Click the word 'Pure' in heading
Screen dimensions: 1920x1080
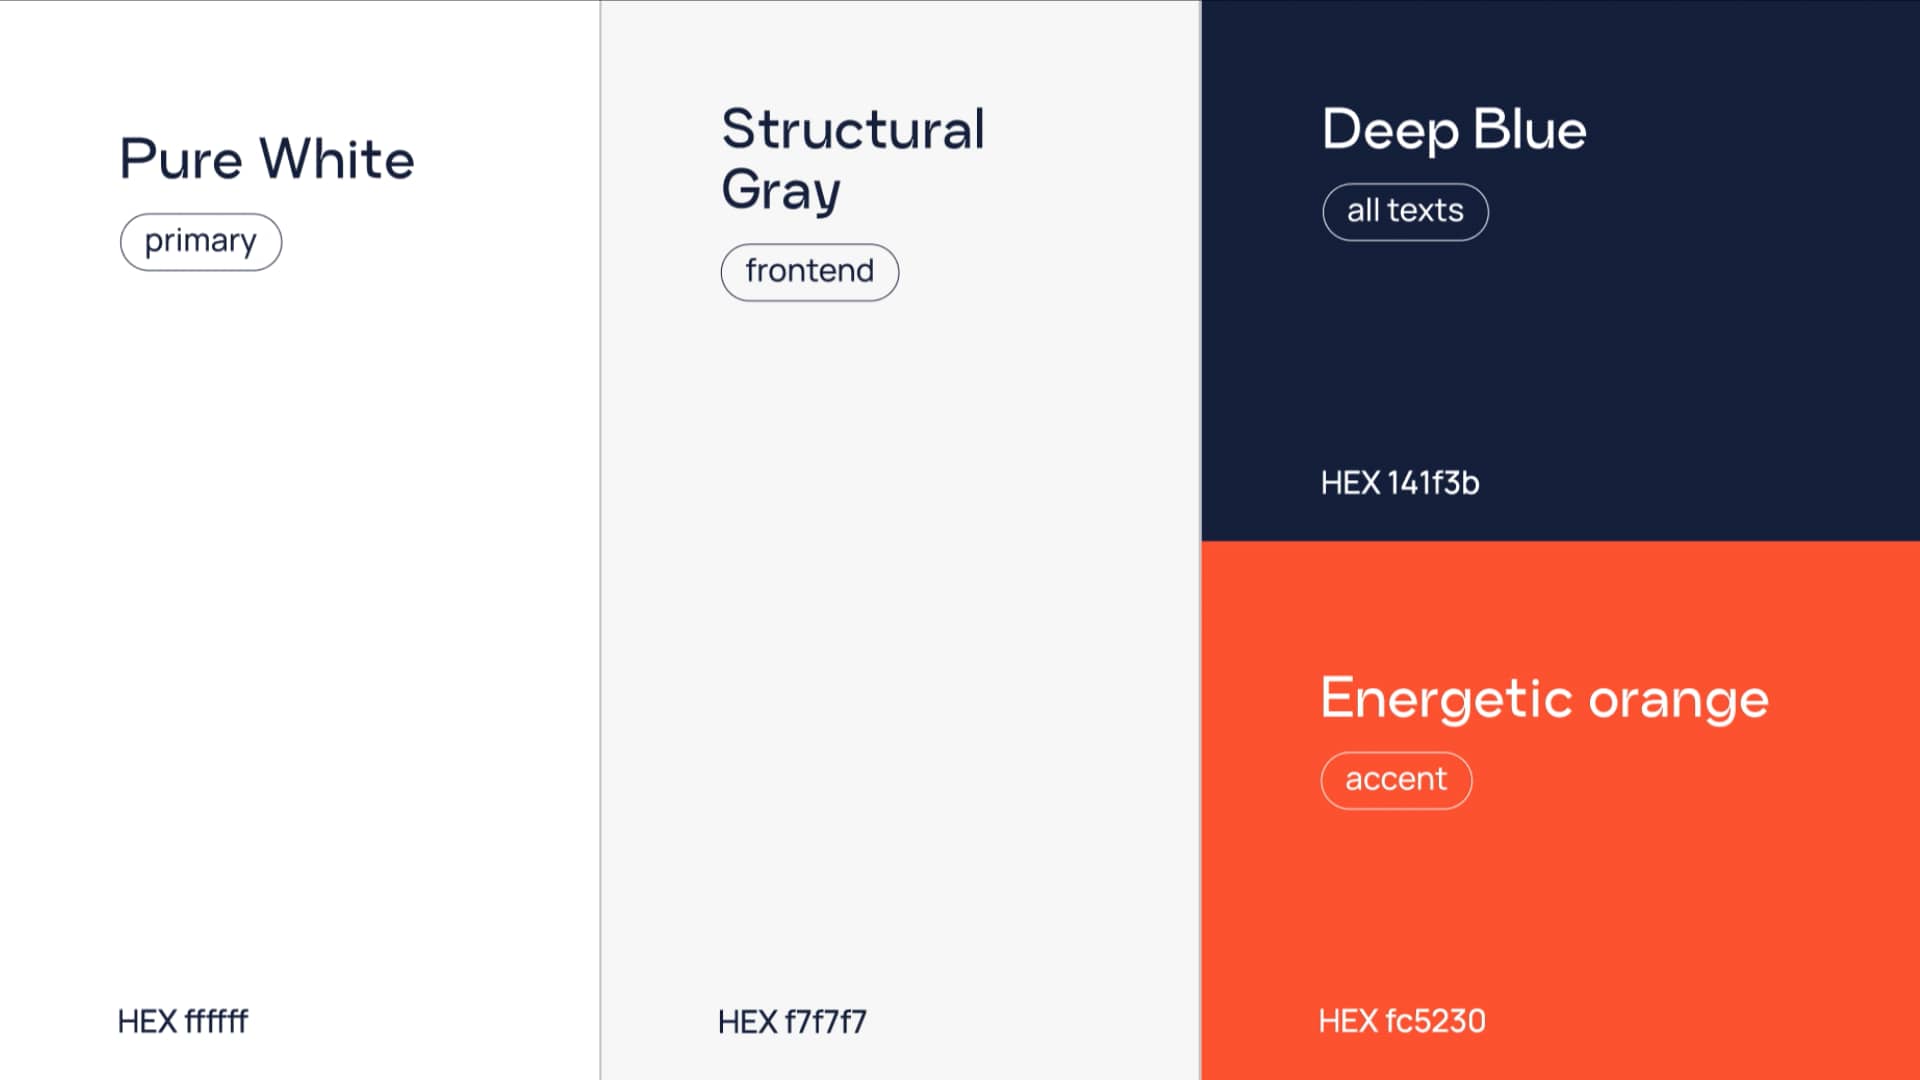coord(181,160)
